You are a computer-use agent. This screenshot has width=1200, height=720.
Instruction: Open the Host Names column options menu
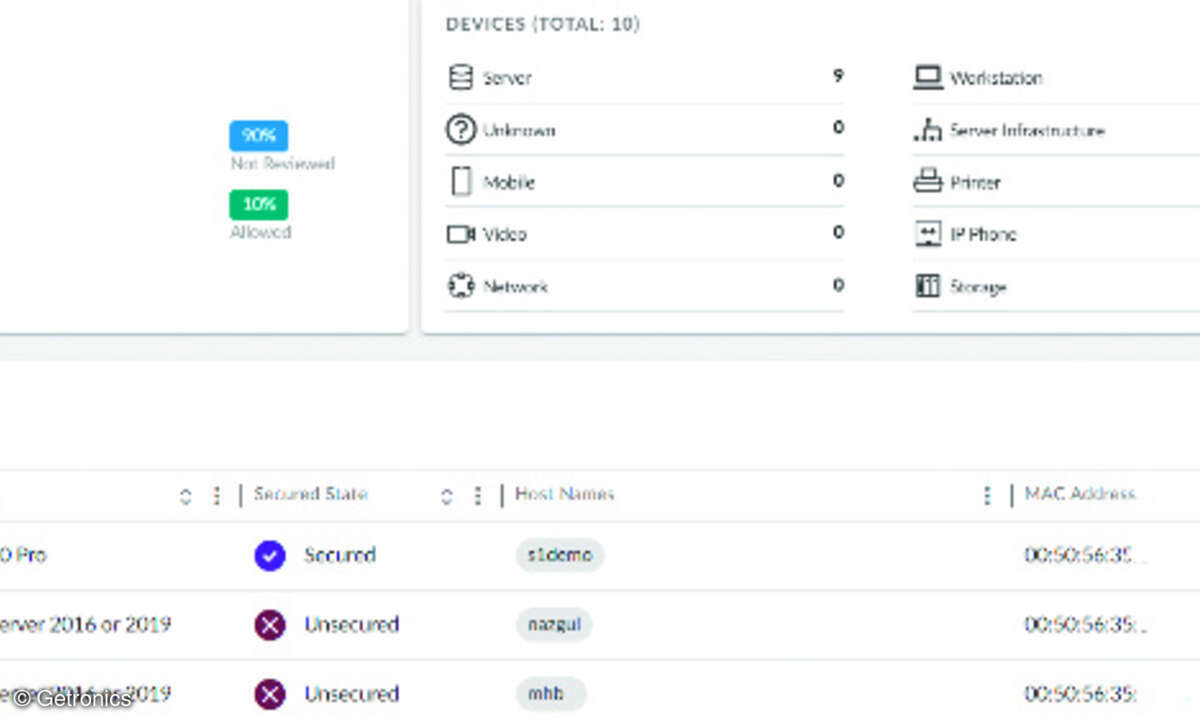pyautogui.click(x=987, y=496)
